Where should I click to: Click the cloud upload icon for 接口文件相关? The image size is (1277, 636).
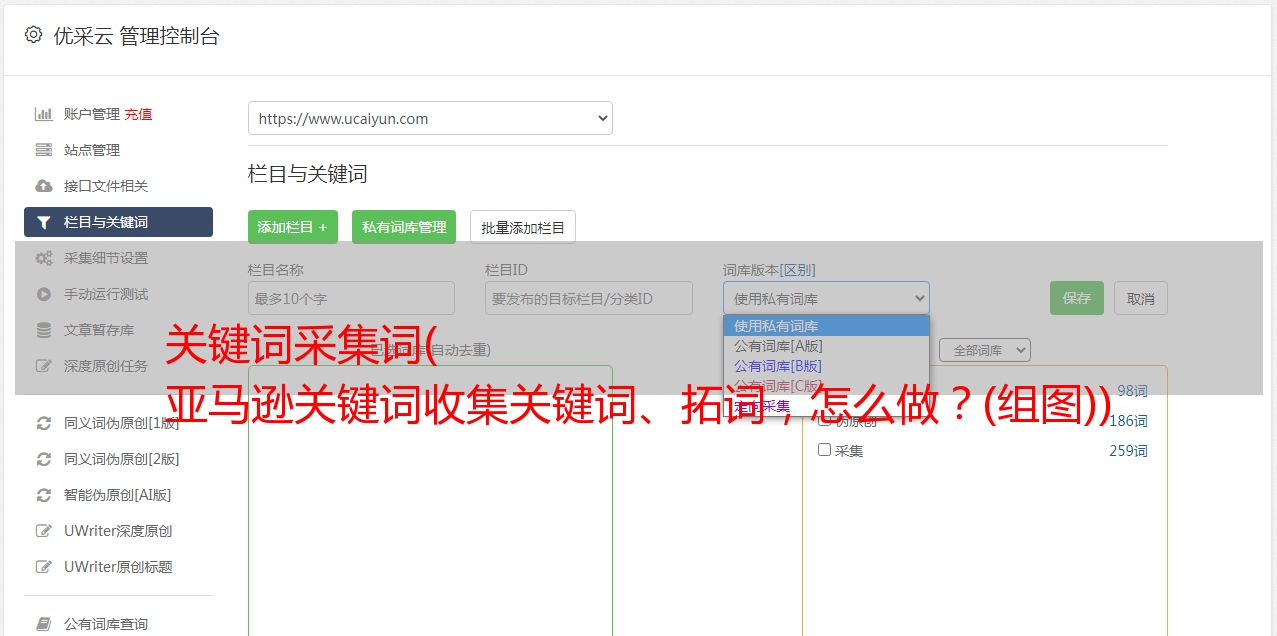coord(43,186)
